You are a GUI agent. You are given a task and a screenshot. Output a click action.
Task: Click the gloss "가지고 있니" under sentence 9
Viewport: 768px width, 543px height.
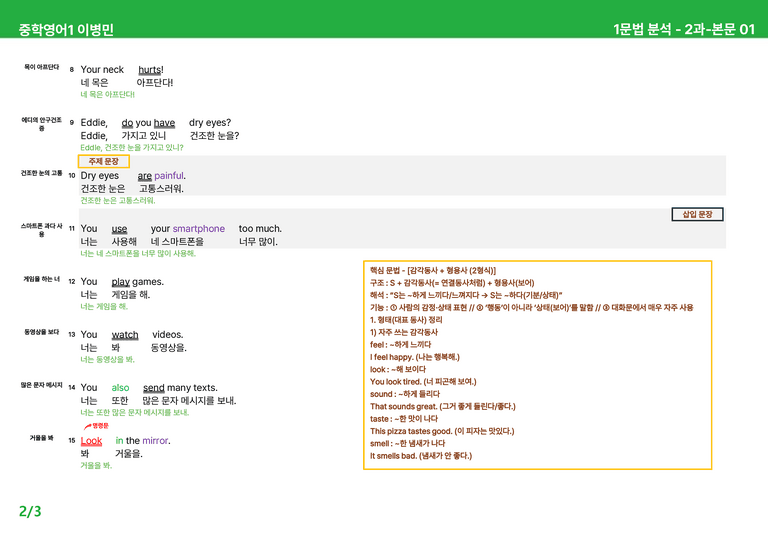pos(144,136)
